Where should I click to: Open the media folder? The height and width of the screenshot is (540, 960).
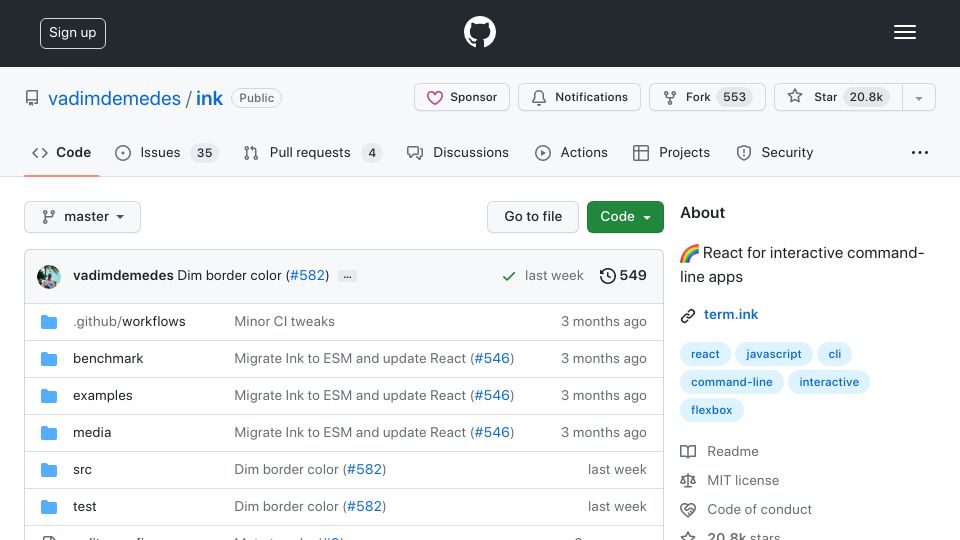coord(92,433)
